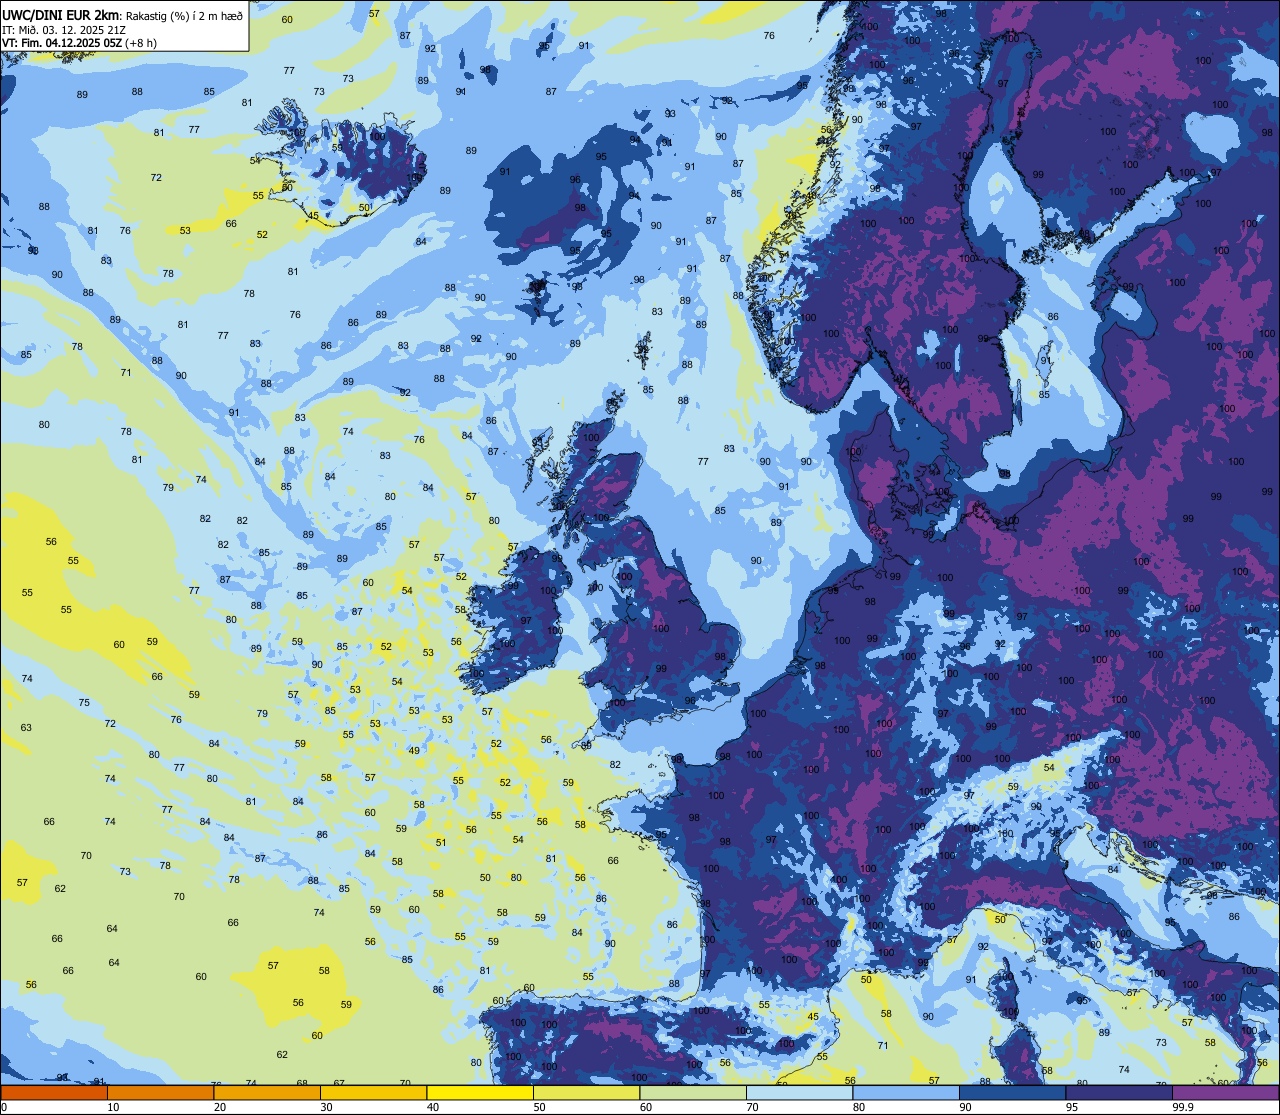This screenshot has height=1115, width=1280.
Task: Click the '45' value on Iceland's south coast
Action: [x=313, y=215]
